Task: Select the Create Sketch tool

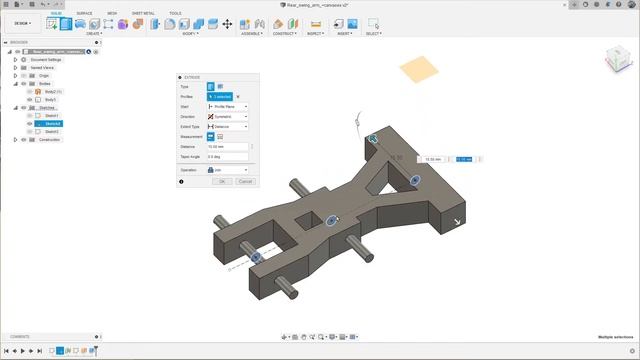Action: point(52,24)
